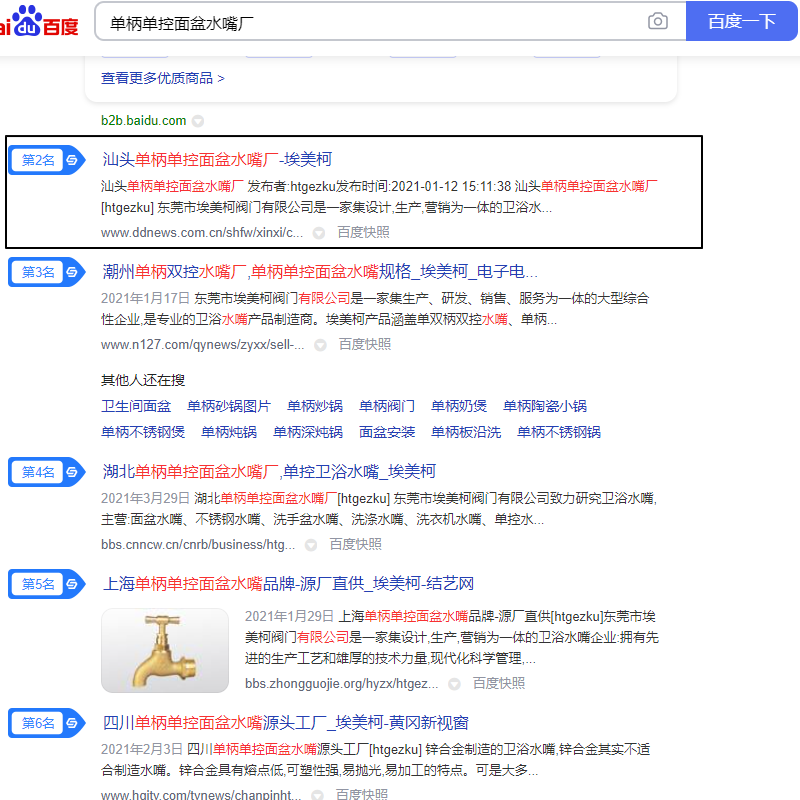Open www.hgitv.com result URL
The width and height of the screenshot is (800, 800).
tap(201, 794)
